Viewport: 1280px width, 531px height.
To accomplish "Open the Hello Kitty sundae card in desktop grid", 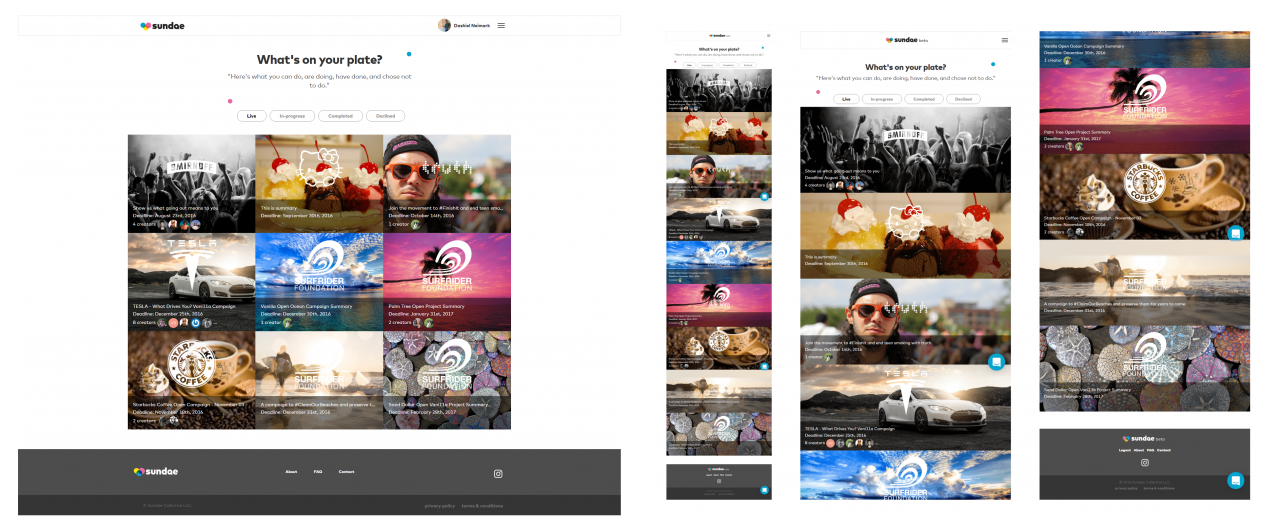I will point(319,184).
